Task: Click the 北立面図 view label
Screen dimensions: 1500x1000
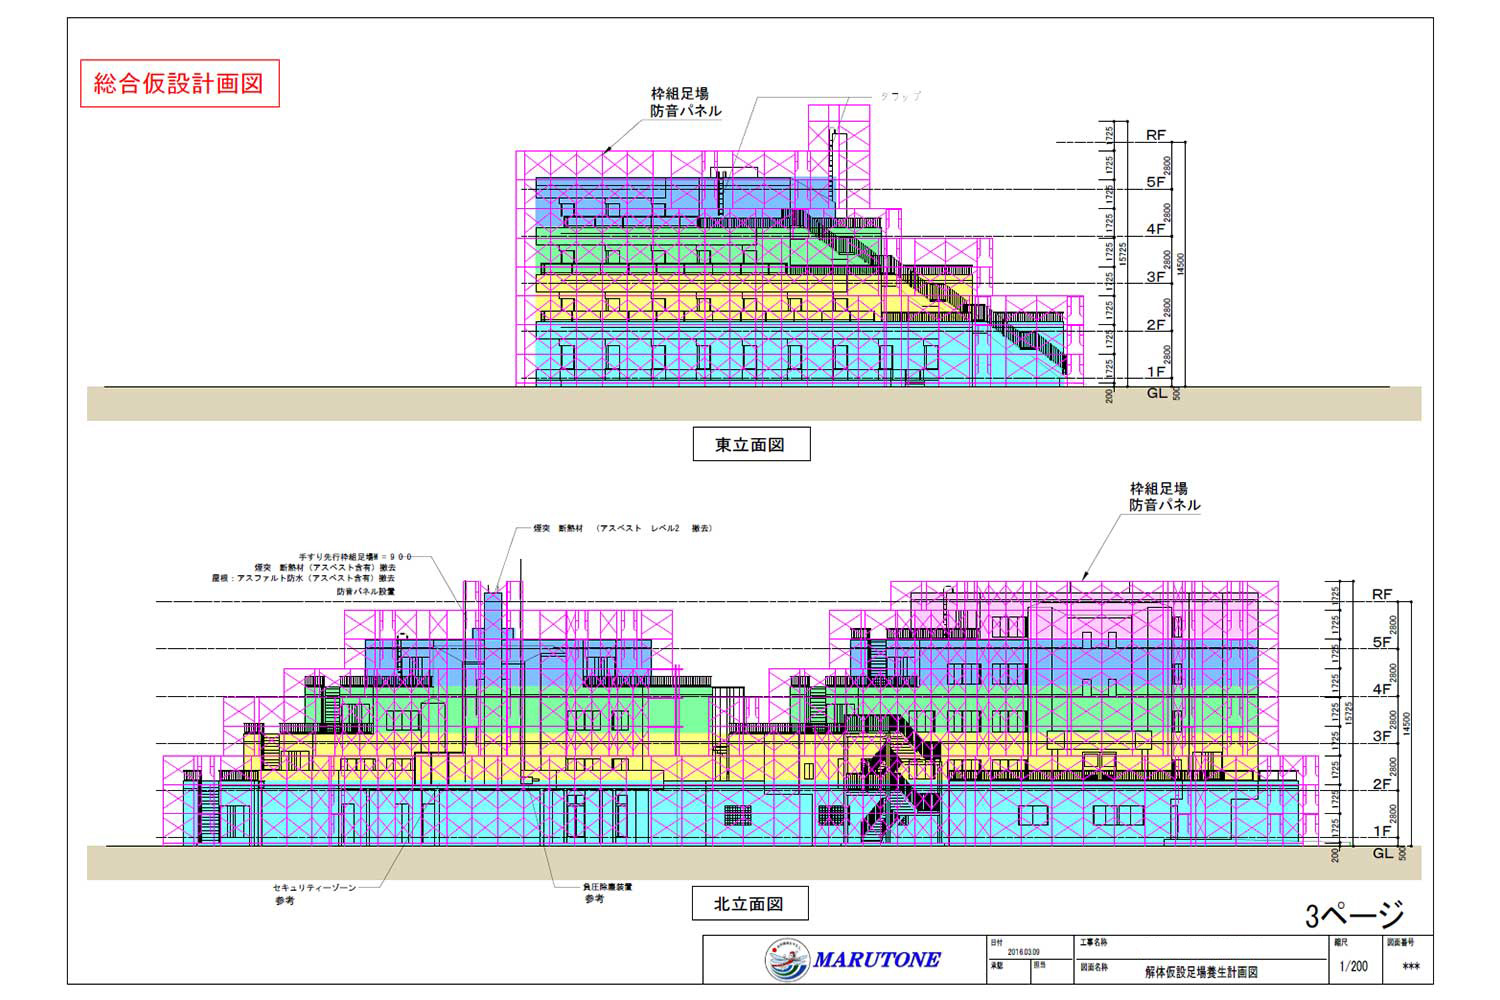Action: point(750,904)
